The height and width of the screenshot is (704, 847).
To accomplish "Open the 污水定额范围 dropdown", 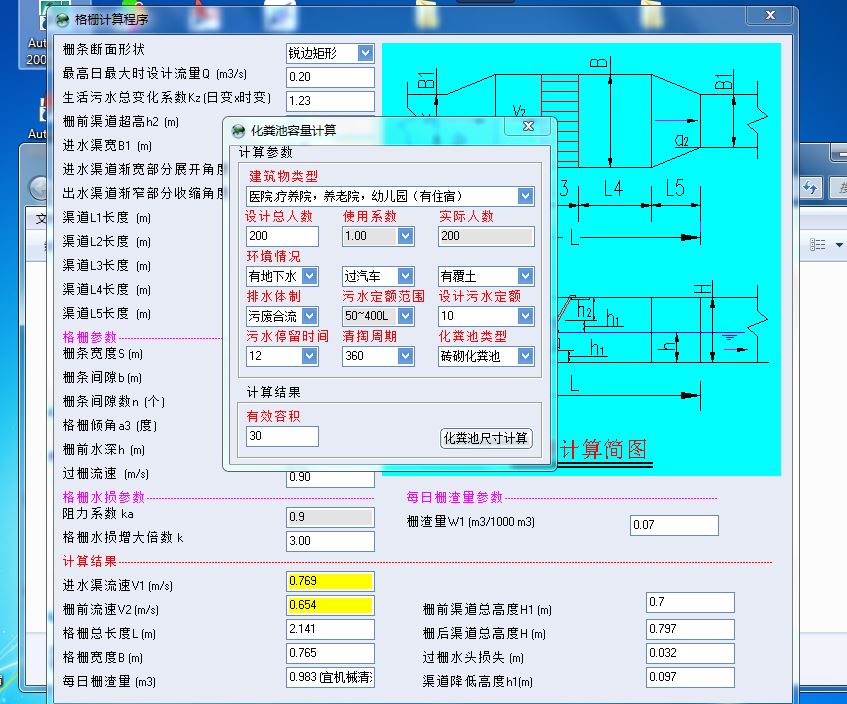I will (x=405, y=316).
